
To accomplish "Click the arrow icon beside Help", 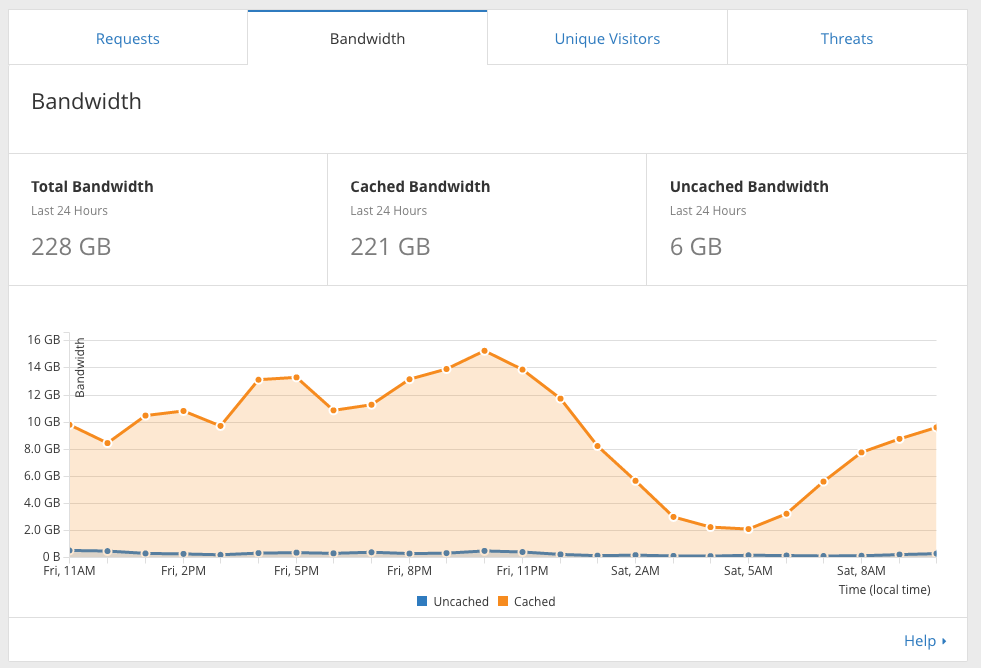I will coord(944,641).
